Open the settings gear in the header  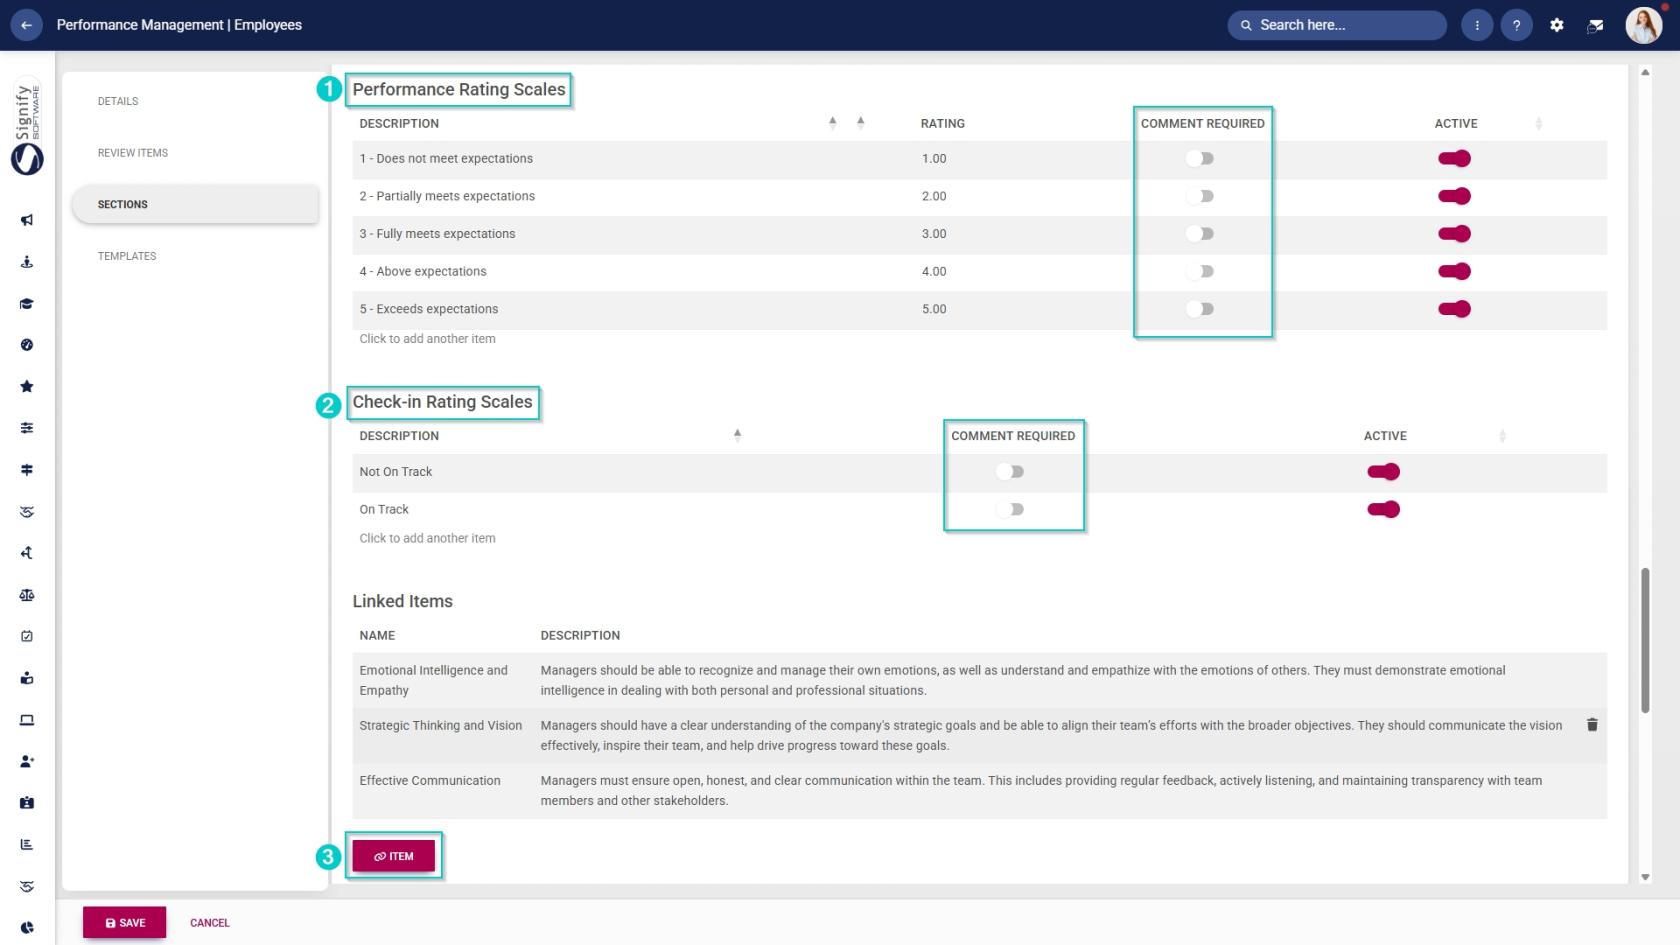[x=1557, y=25]
